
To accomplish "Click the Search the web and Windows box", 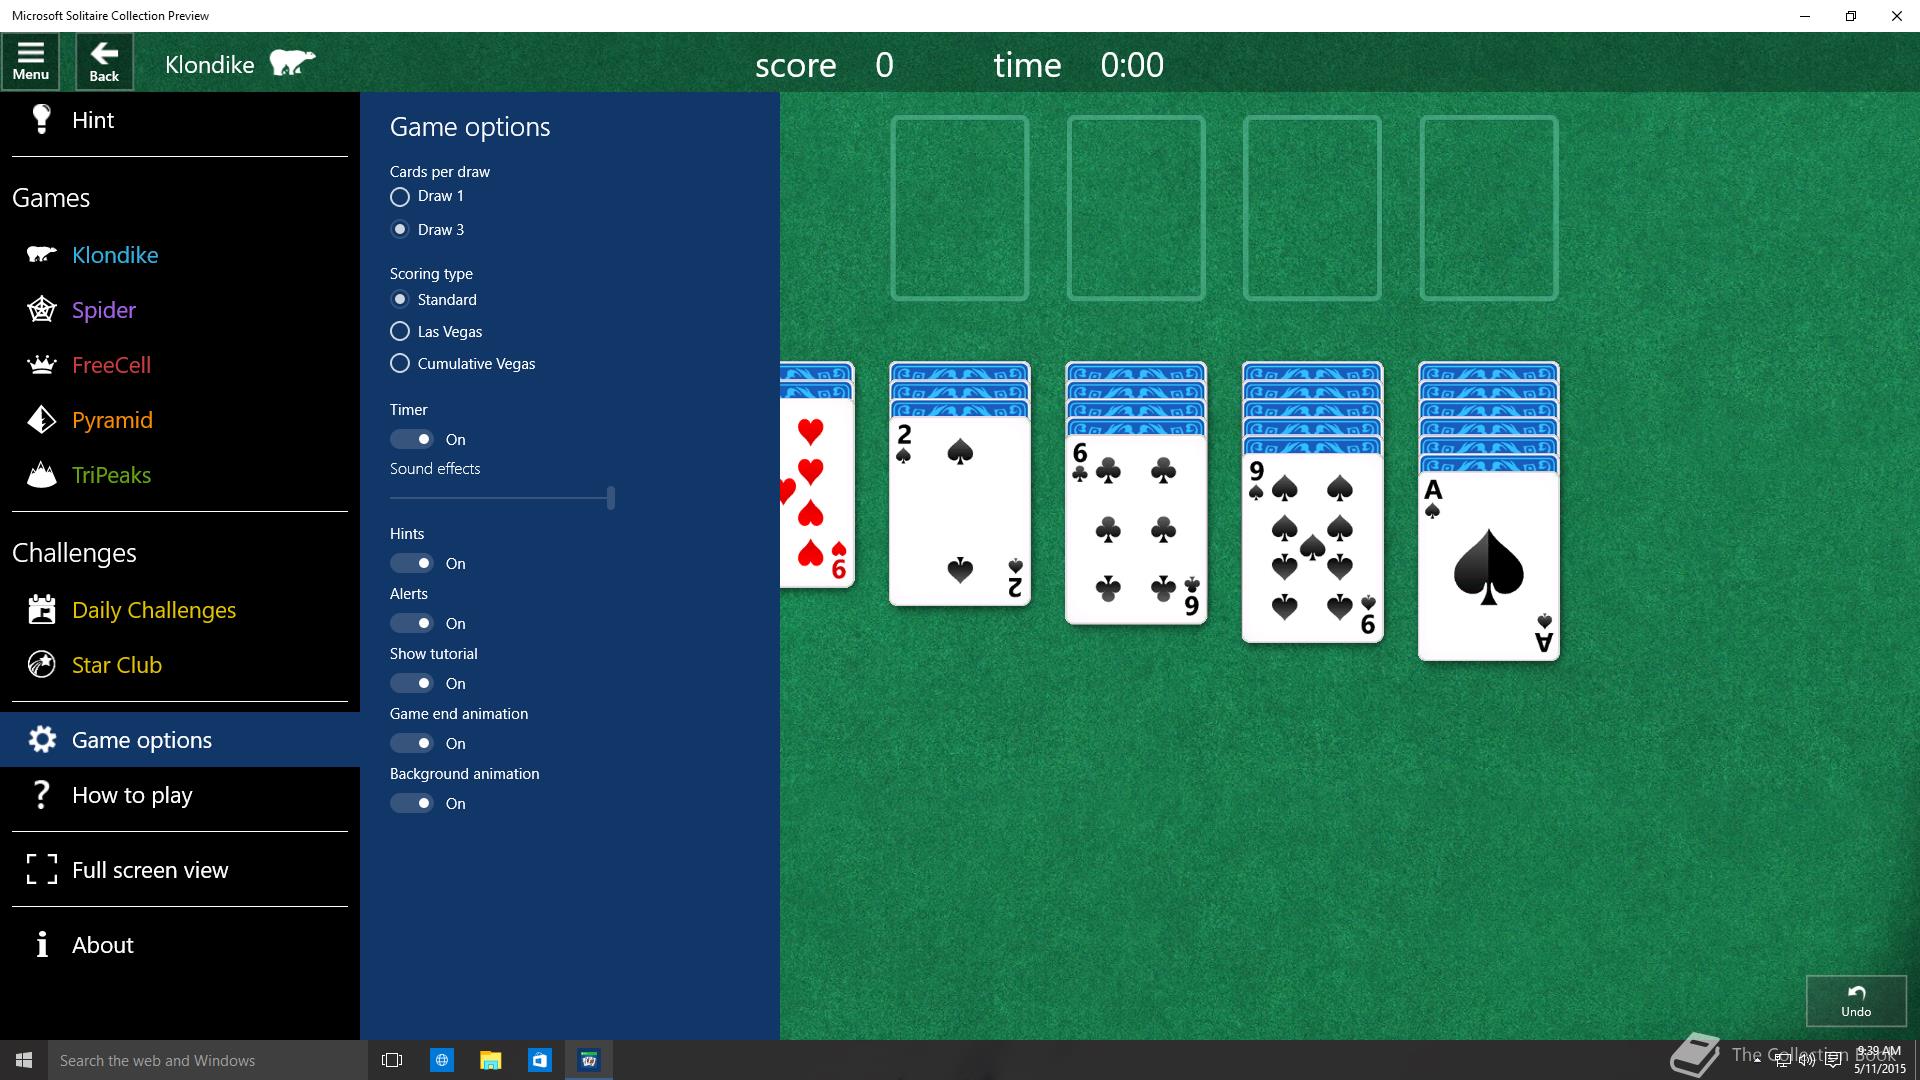I will point(208,1060).
